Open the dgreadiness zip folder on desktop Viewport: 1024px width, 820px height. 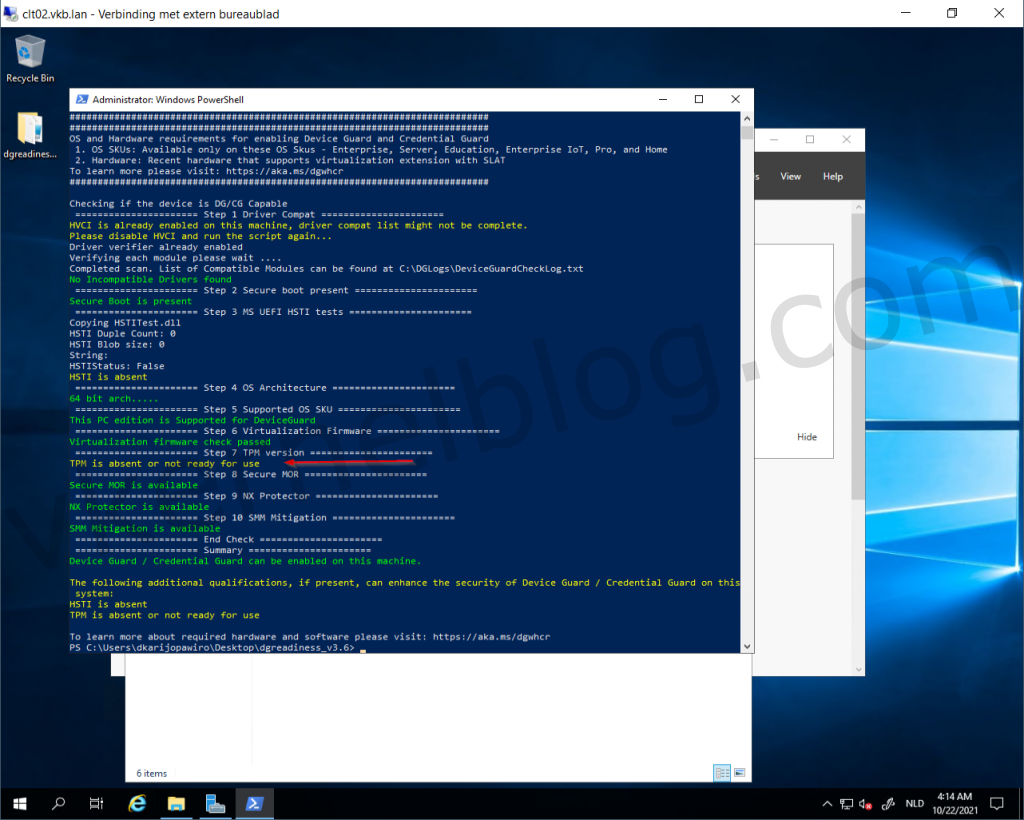click(30, 135)
